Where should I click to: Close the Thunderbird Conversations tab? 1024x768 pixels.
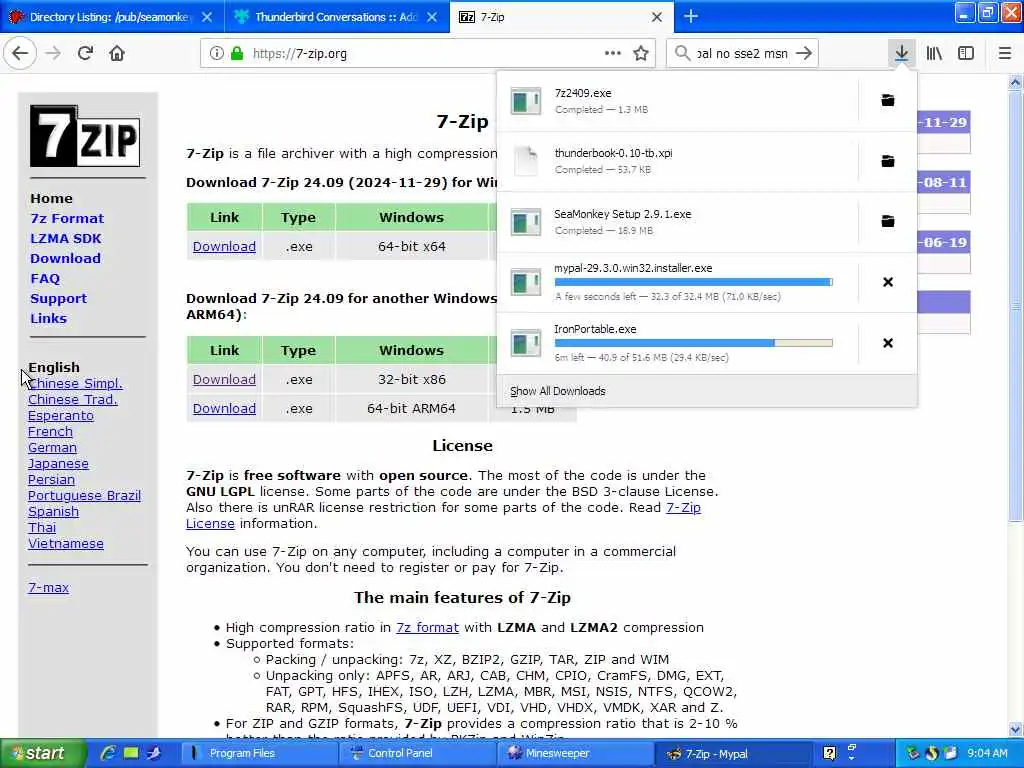pyautogui.click(x=432, y=17)
